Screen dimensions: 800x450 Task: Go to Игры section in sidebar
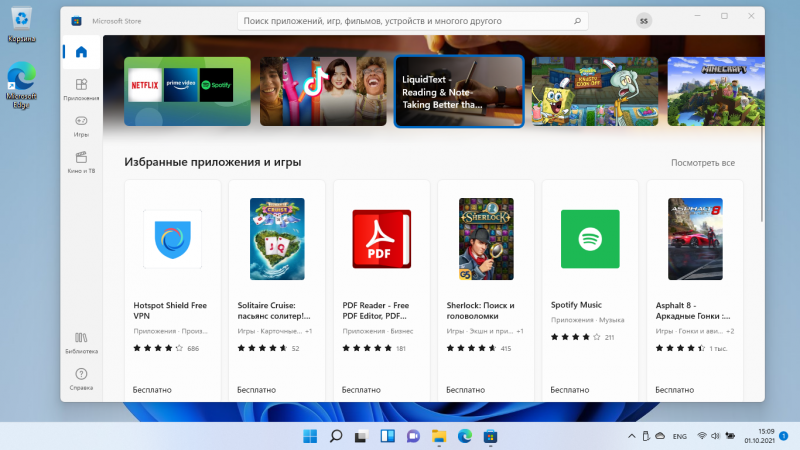tap(81, 125)
